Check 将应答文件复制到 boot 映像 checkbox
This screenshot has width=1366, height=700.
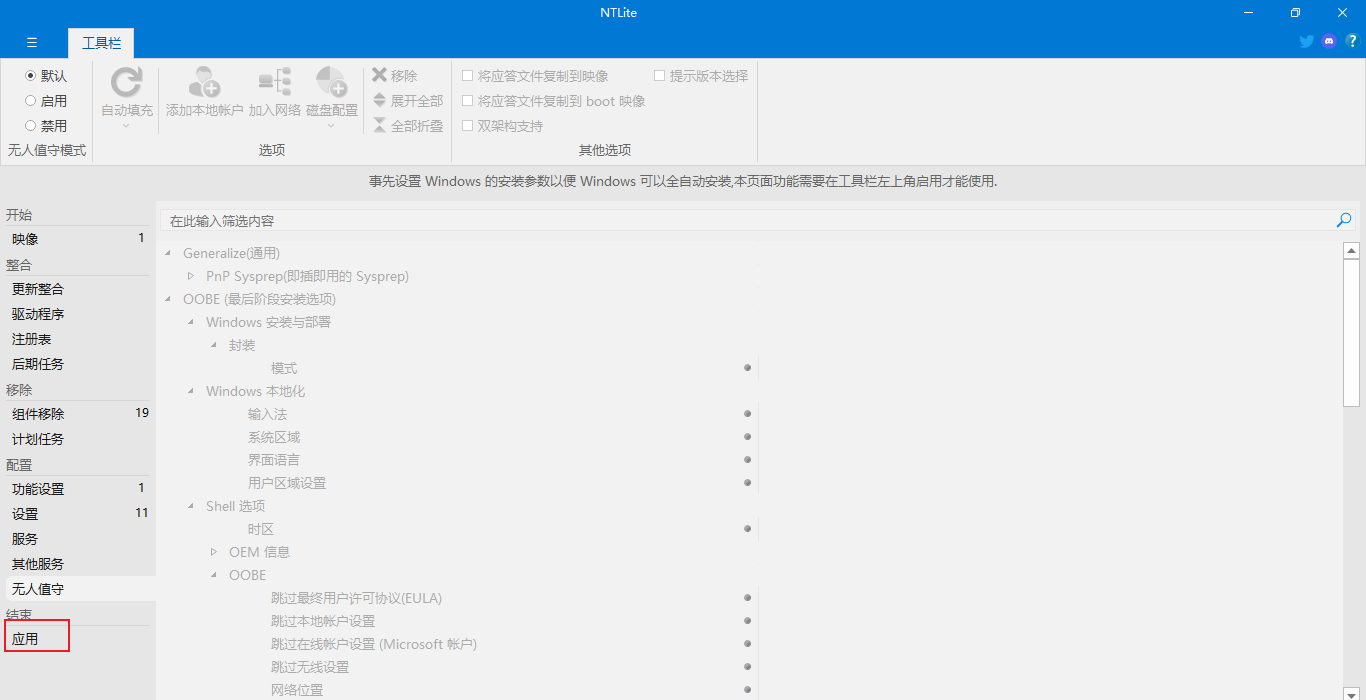[467, 100]
